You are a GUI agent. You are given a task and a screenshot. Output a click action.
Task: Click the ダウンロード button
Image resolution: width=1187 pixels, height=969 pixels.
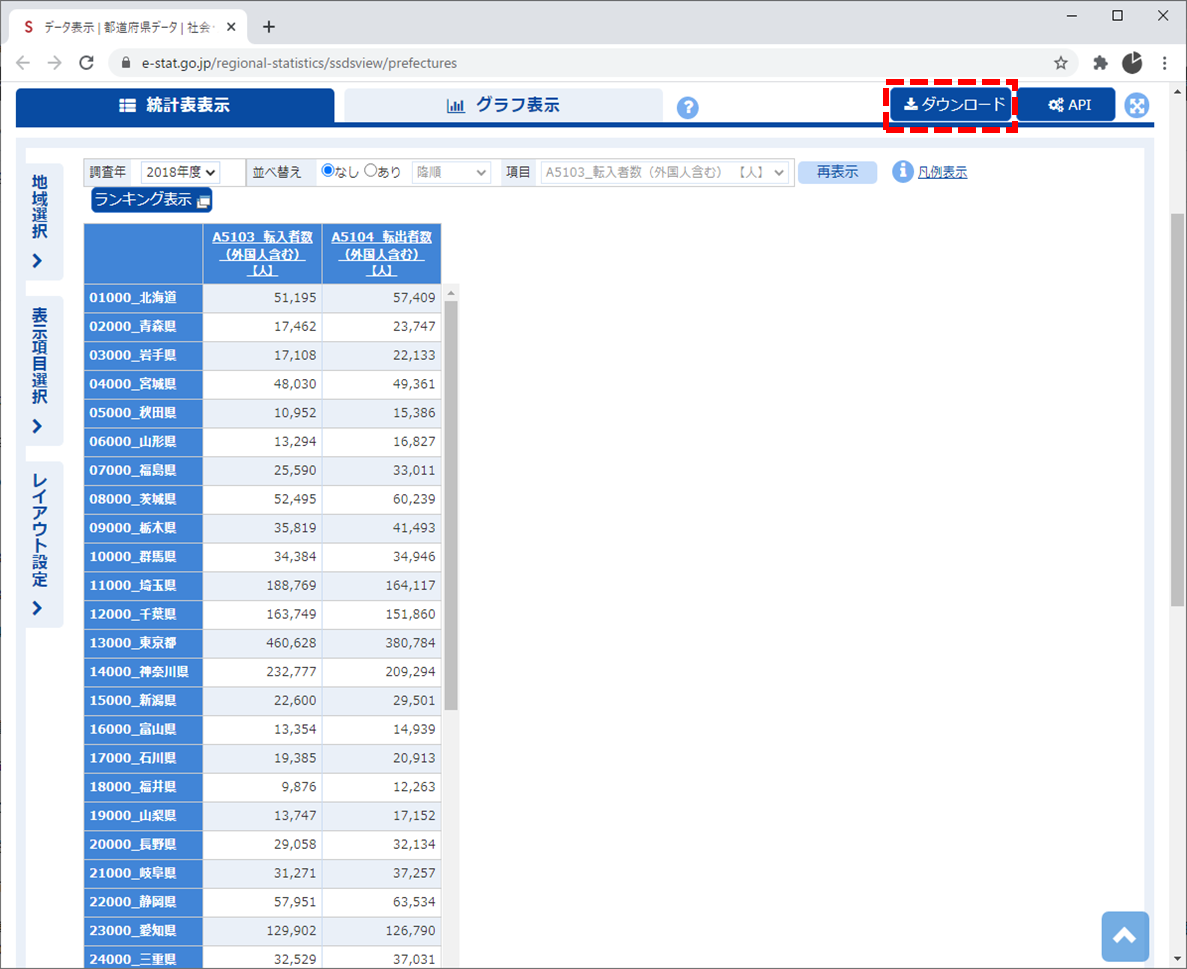pos(951,104)
